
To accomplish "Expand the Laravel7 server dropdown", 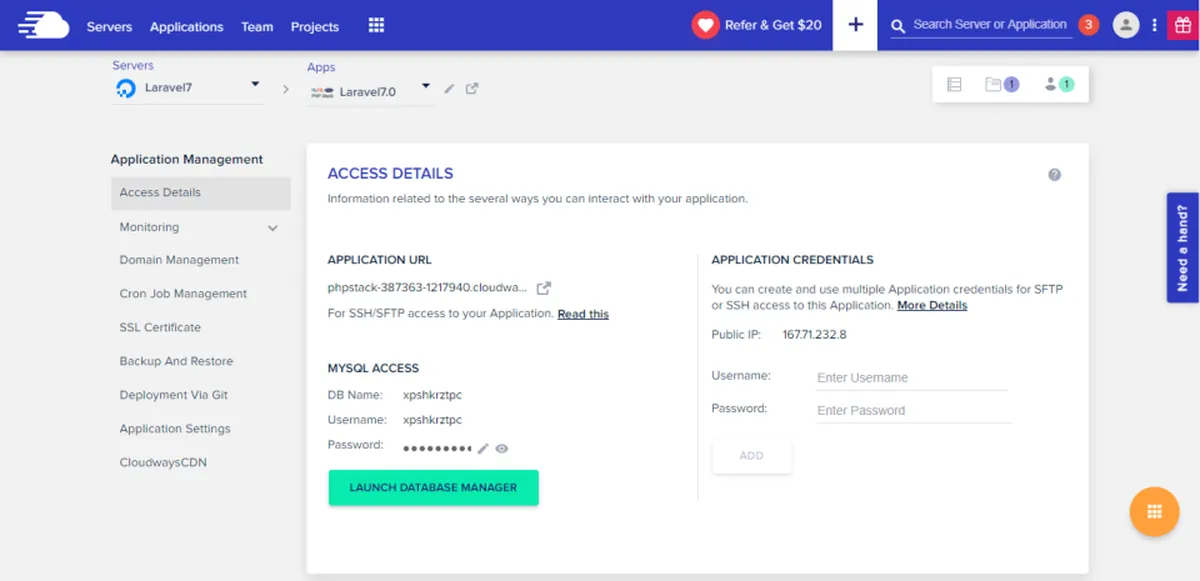I will (255, 84).
